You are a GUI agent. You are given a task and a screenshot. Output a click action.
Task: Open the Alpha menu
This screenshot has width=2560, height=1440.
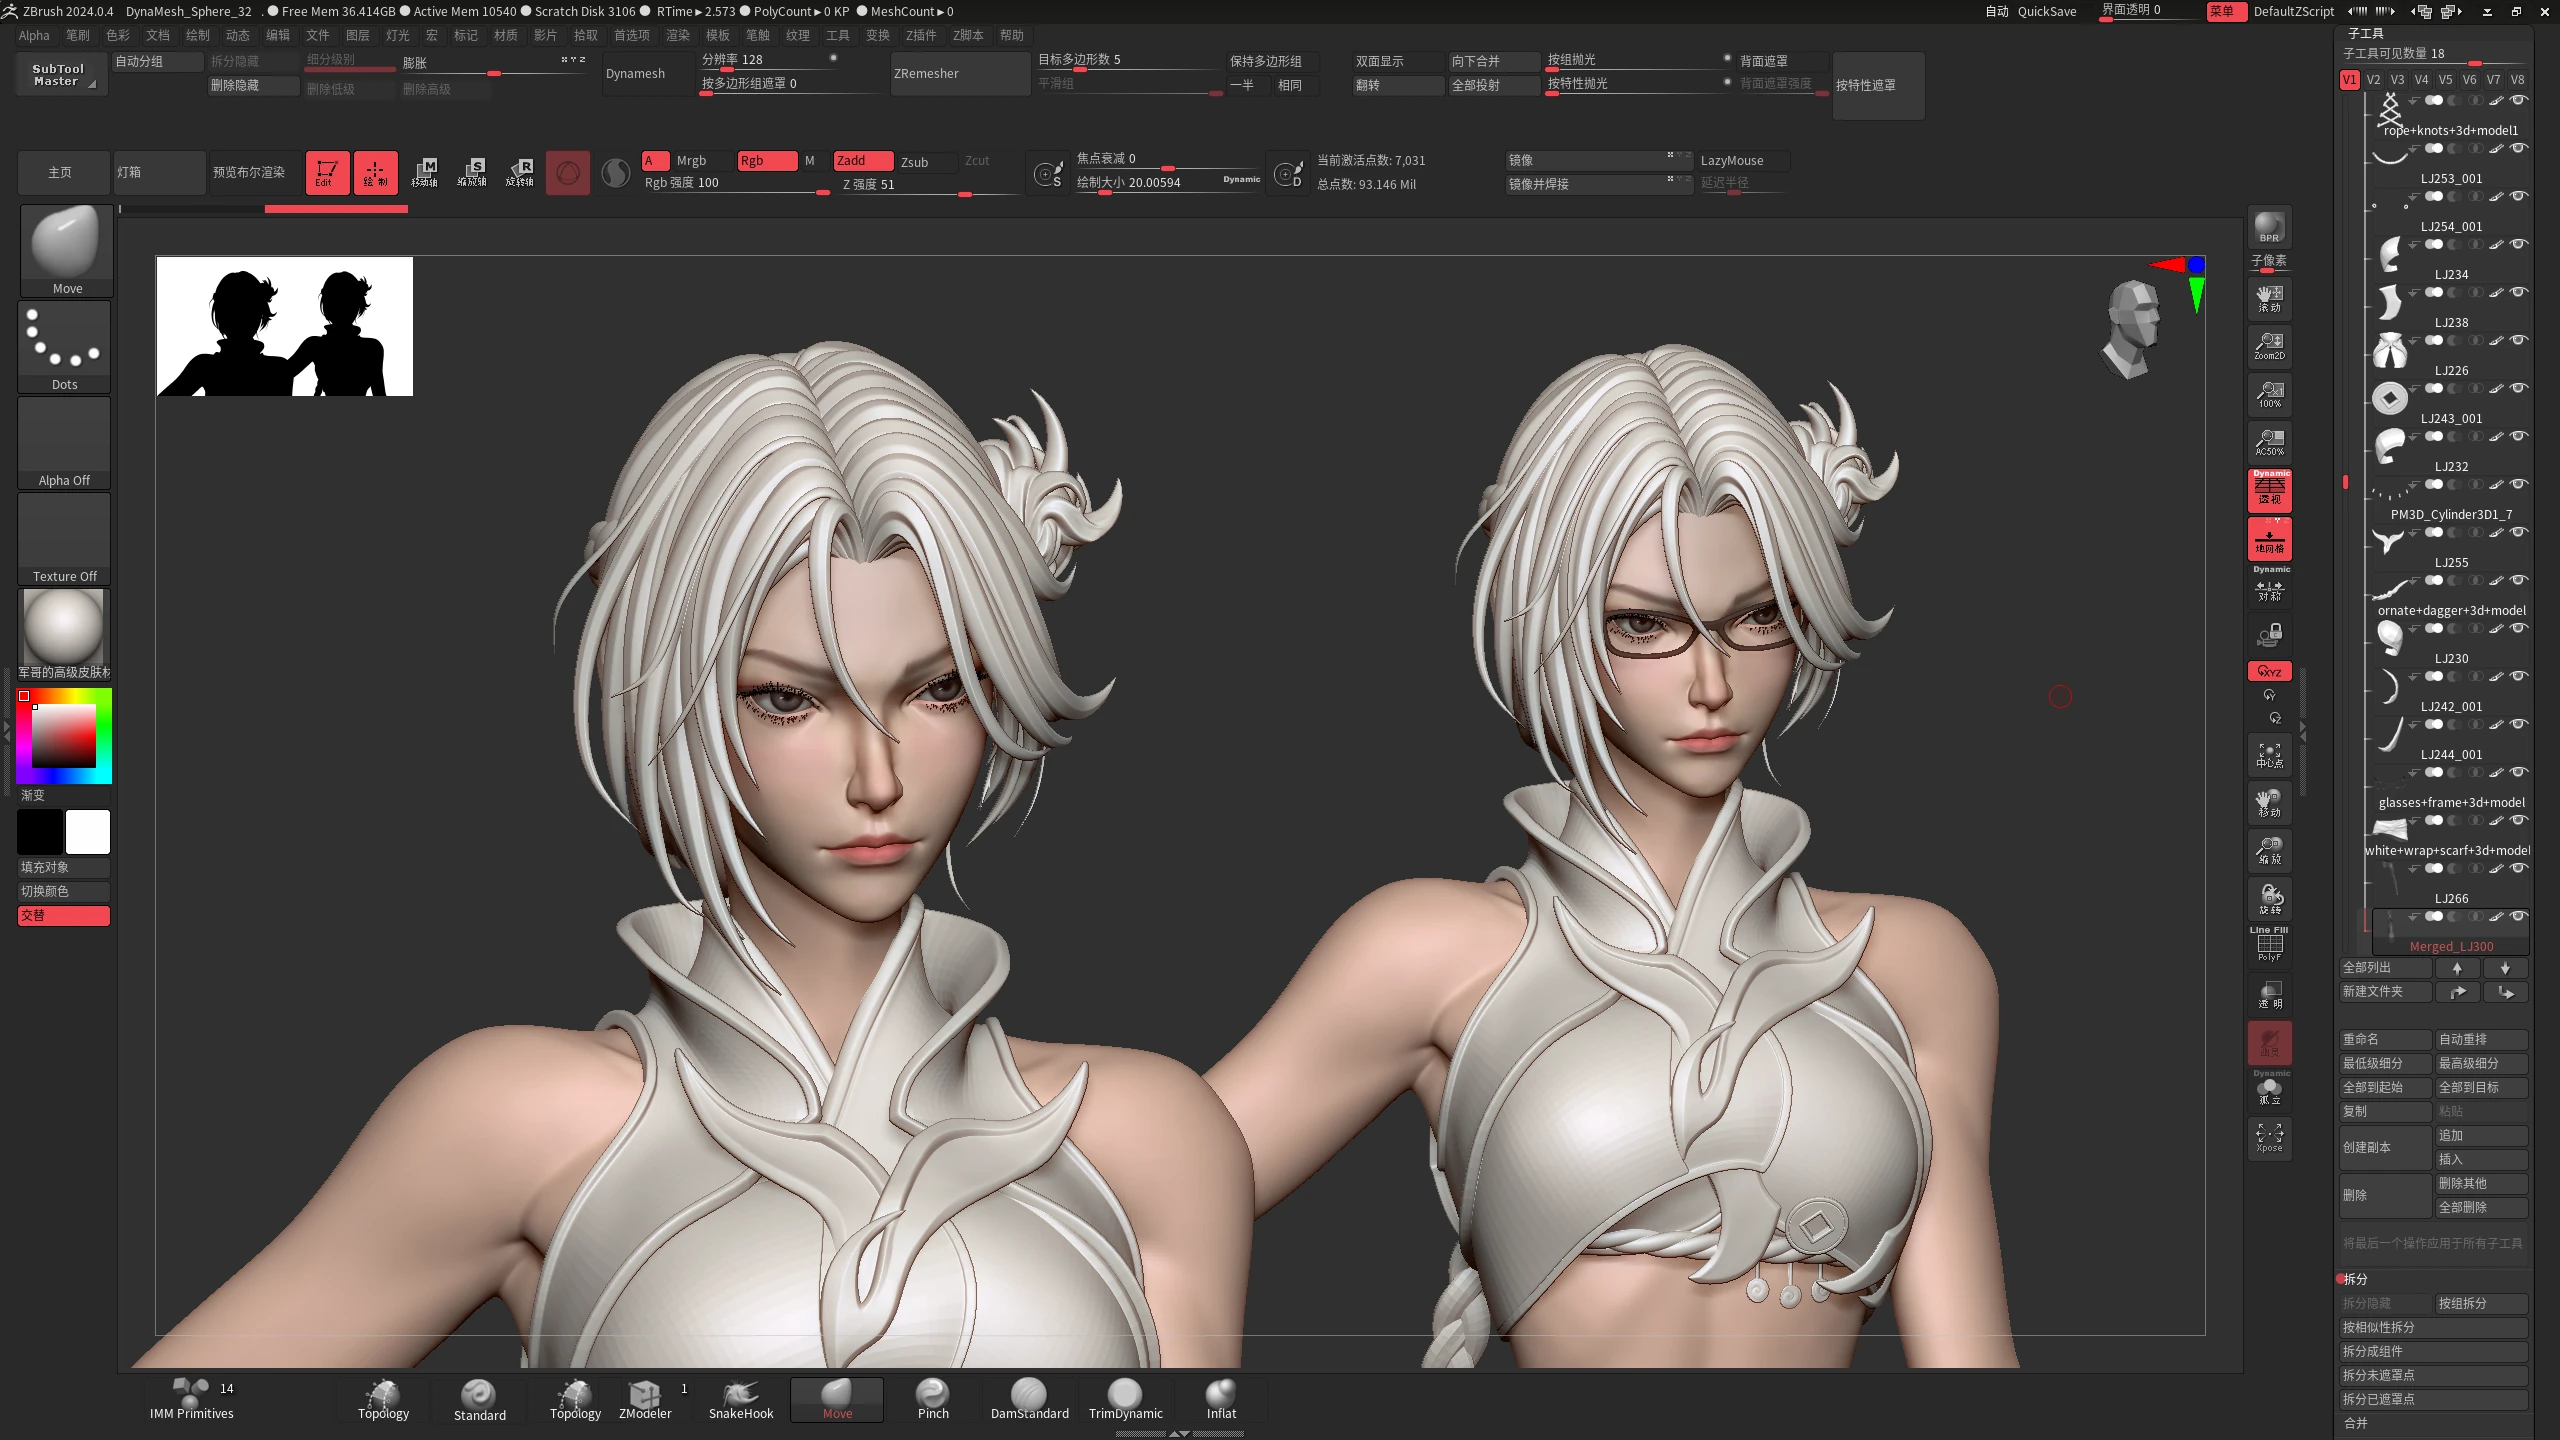(x=34, y=35)
